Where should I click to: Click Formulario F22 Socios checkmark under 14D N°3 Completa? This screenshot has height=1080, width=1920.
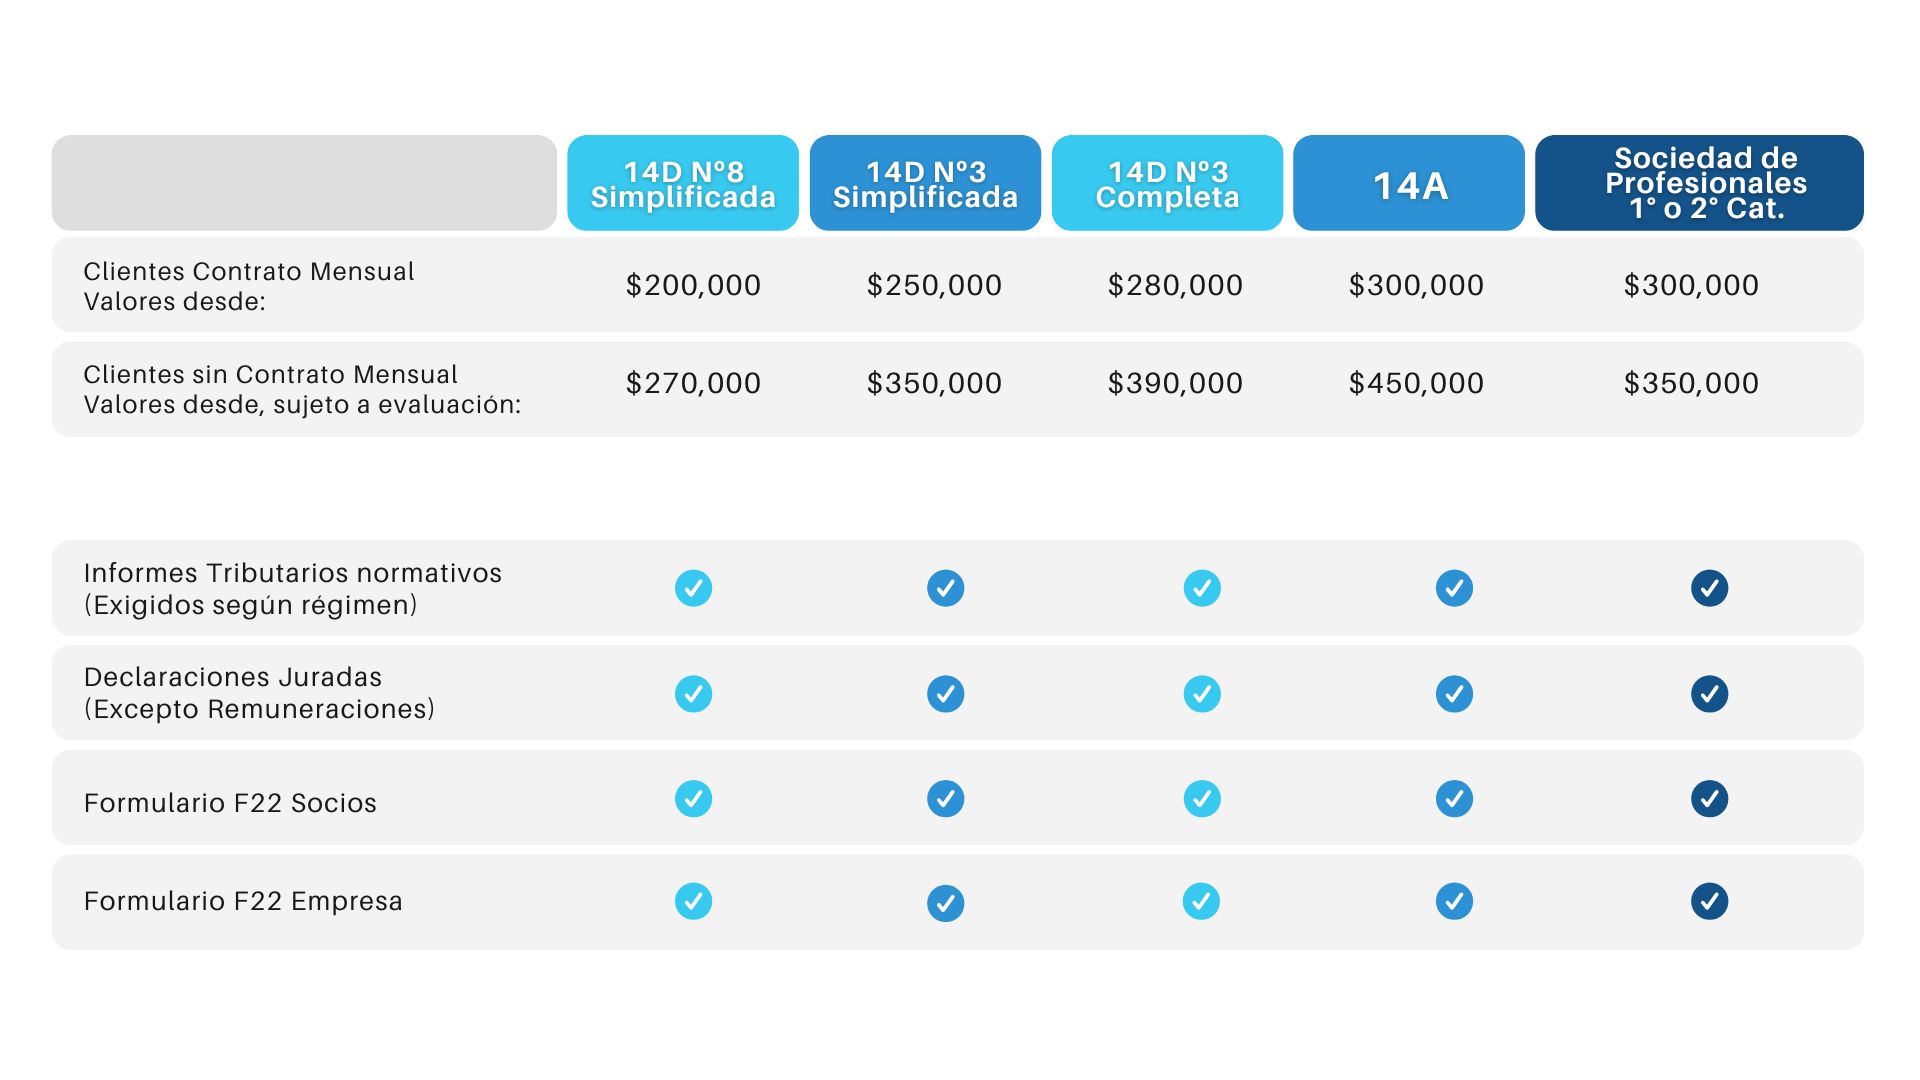1202,799
